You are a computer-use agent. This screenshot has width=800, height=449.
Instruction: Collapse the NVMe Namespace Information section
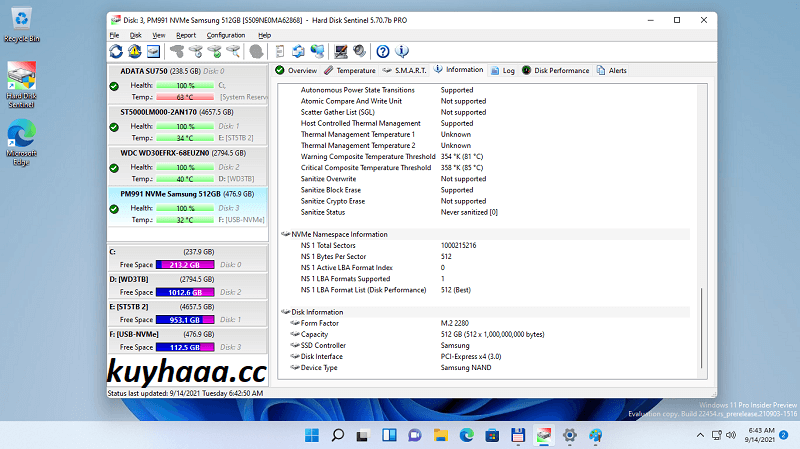pos(286,234)
